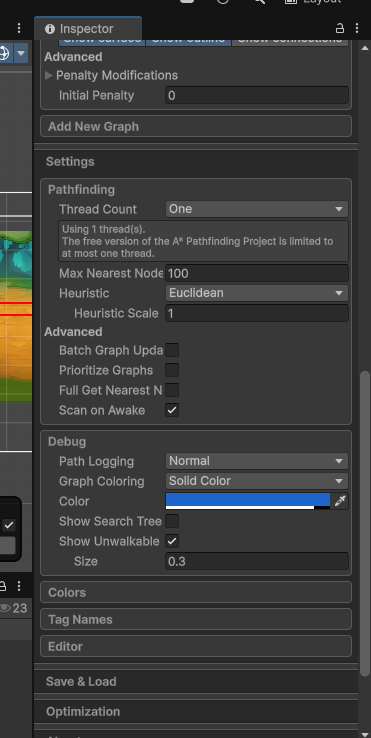This screenshot has height=738, width=371.
Task: Toggle Batch Graph Updates checkbox
Action: [x=172, y=350]
